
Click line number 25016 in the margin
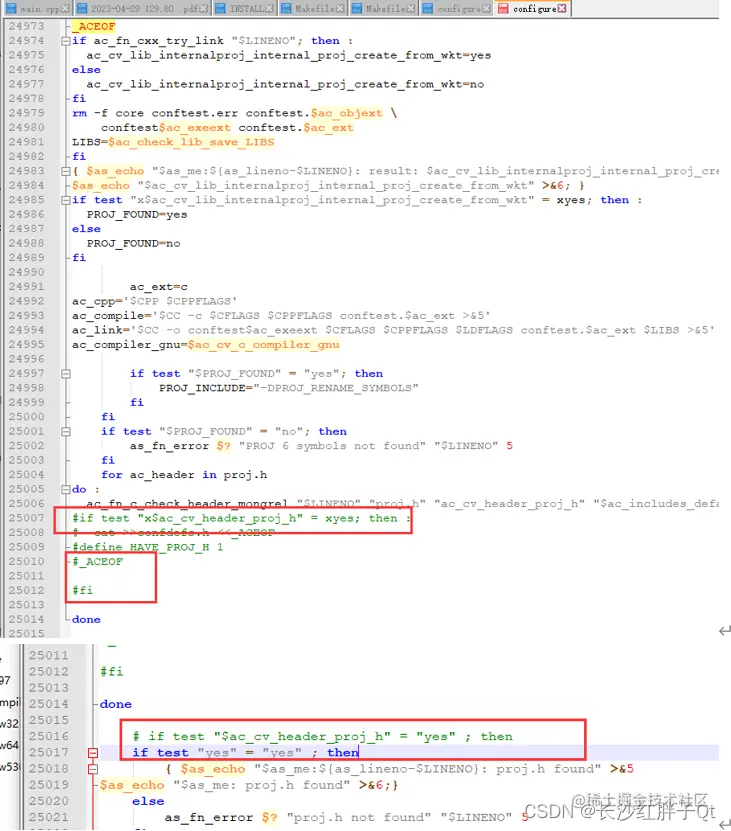pos(49,736)
